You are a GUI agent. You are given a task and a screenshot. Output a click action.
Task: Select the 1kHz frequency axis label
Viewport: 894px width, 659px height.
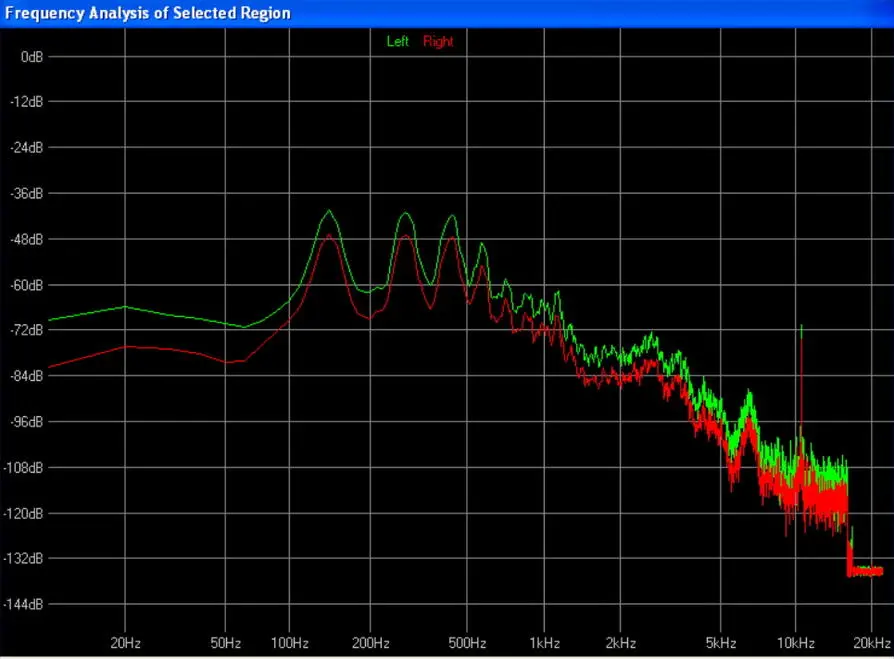tap(544, 642)
